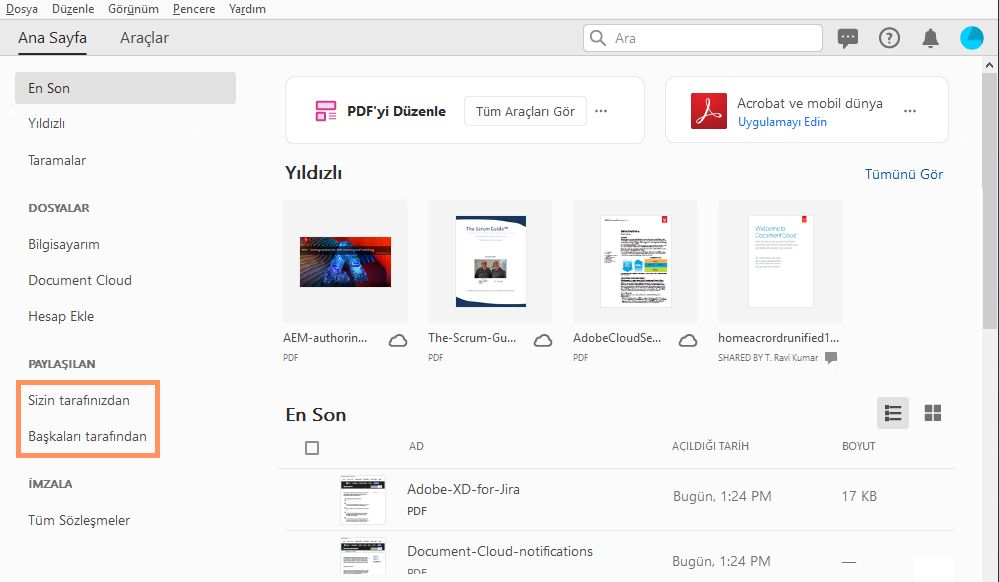Screen dimensions: 999x582
Task: Open the notifications bell icon
Action: (930, 38)
